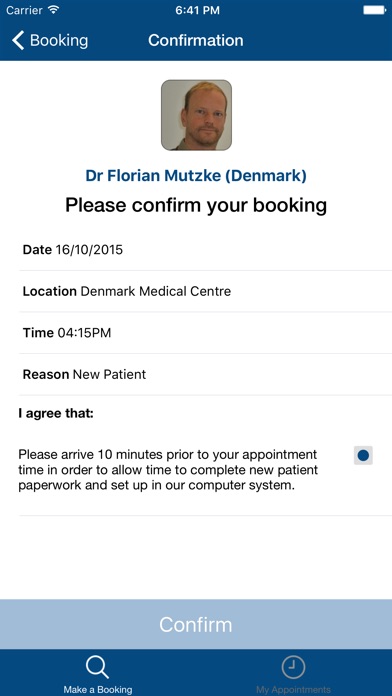Open the Dr Florian Mutzke (Denmark) name link
Viewport: 392px width, 696px height.
point(196,176)
